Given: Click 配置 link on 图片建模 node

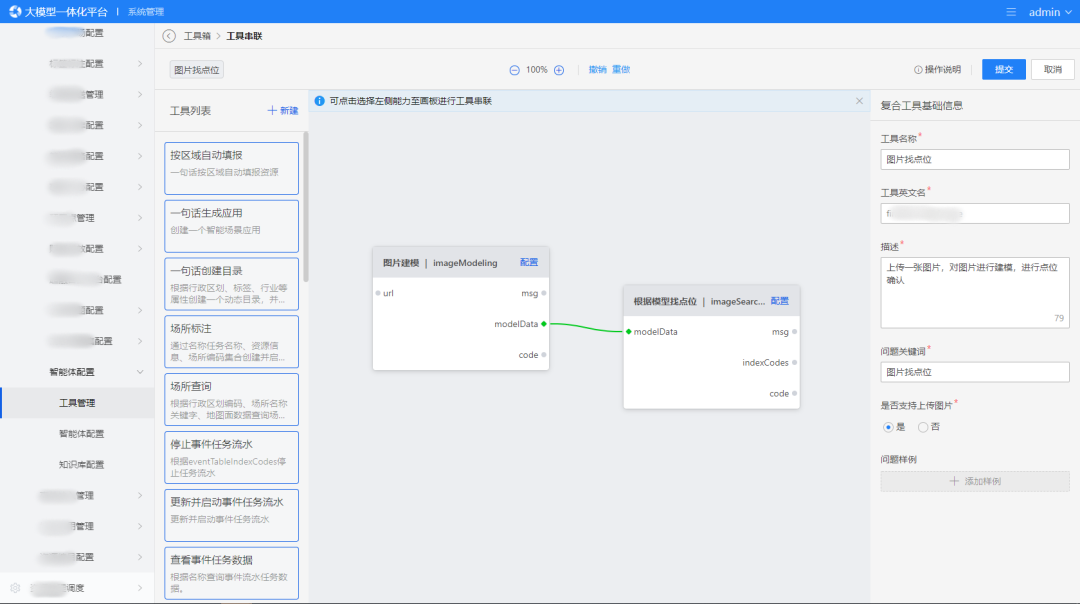Looking at the screenshot, I should point(528,263).
